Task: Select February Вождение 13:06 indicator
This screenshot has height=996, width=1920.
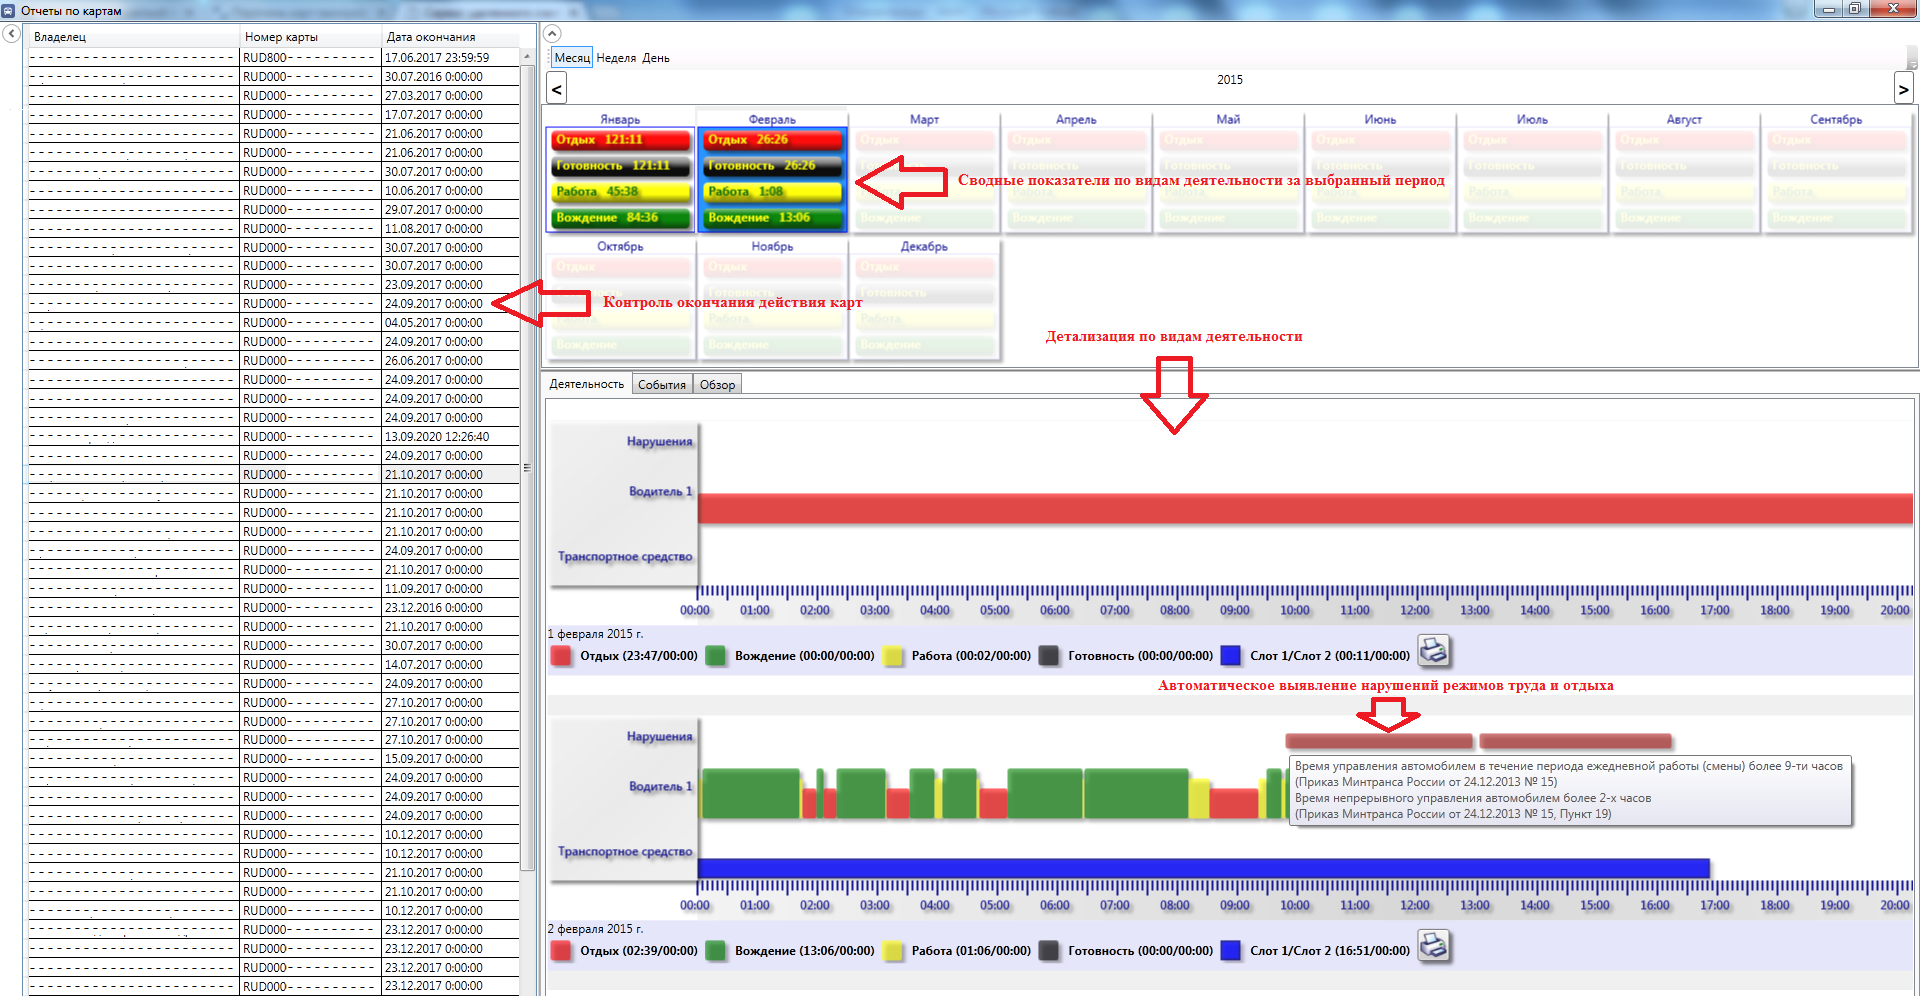Action: click(x=773, y=218)
